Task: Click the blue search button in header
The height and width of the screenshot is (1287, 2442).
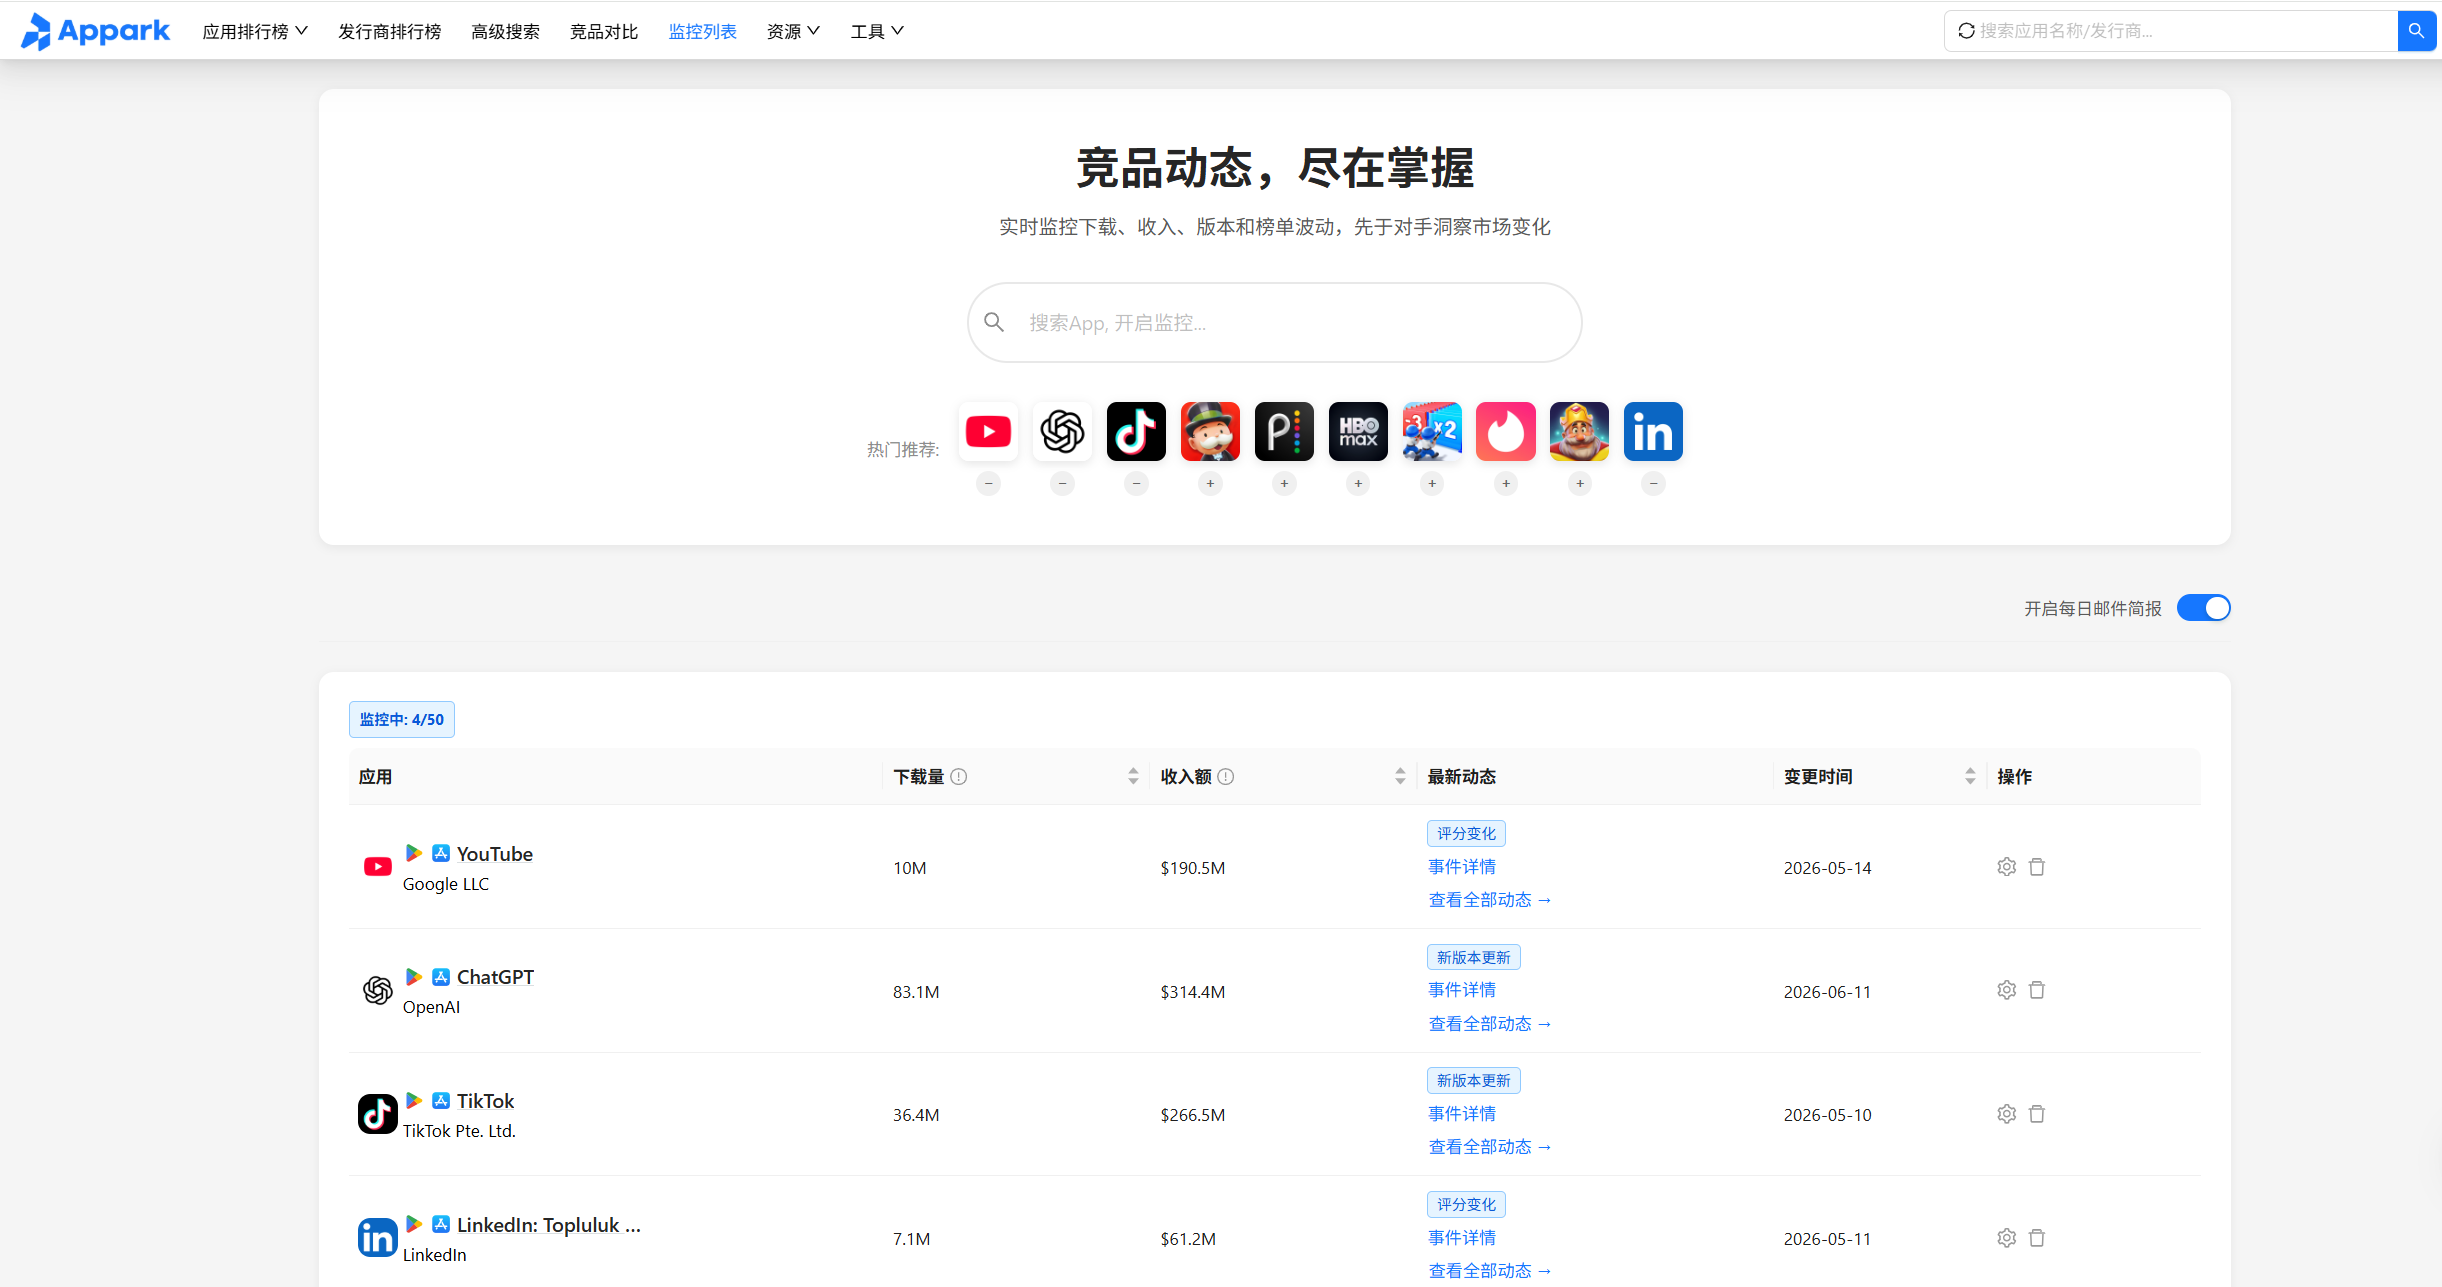Action: [x=2416, y=31]
